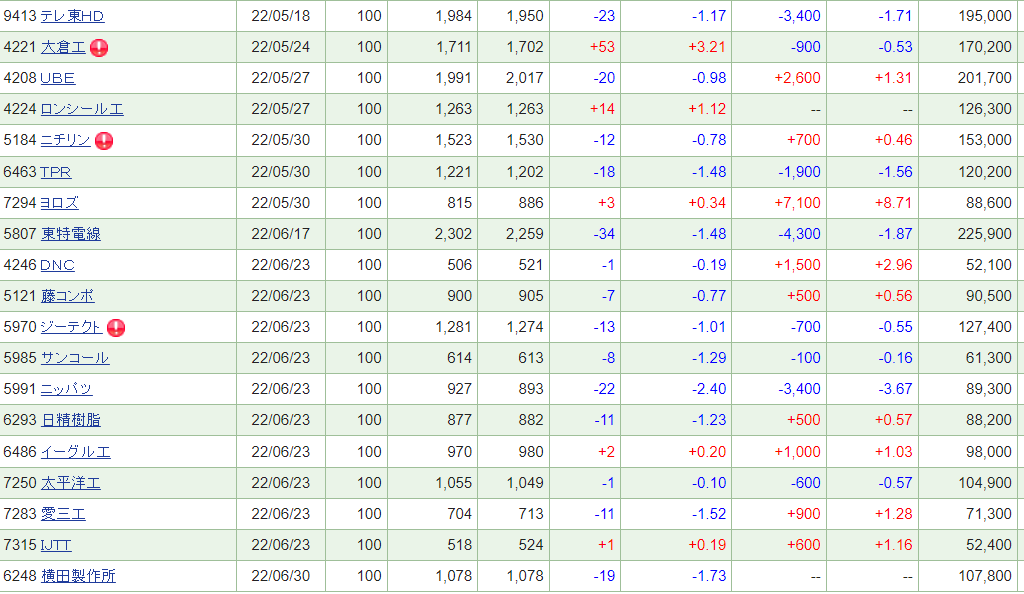Click the 52,400 valuation for IJTT
The width and height of the screenshot is (1024, 594).
989,545
